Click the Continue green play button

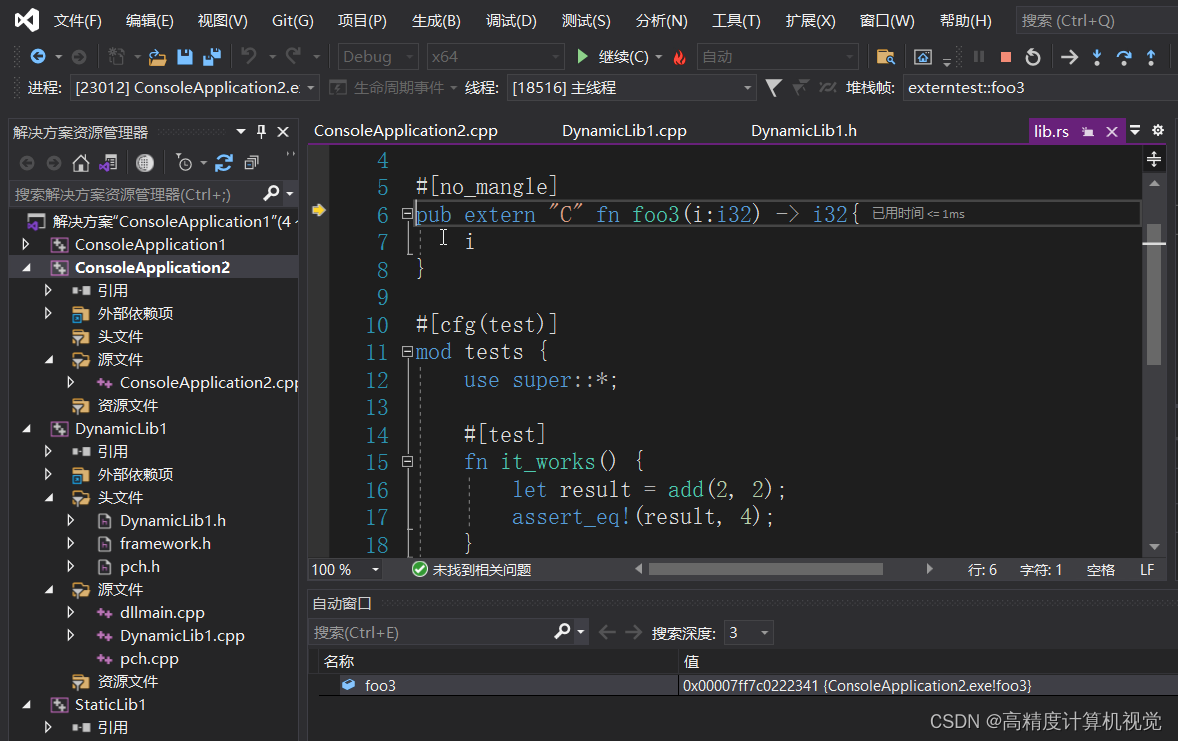(x=582, y=56)
